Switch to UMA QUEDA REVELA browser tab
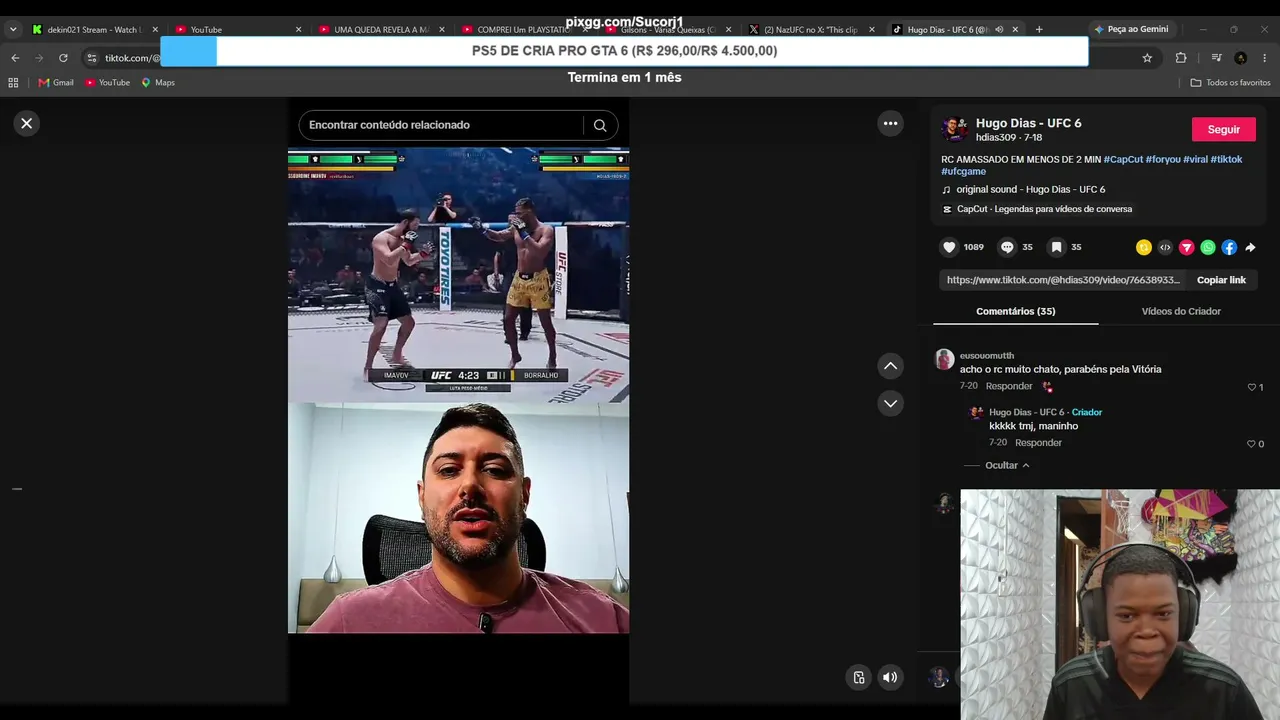Viewport: 1280px width, 720px height. [x=381, y=30]
